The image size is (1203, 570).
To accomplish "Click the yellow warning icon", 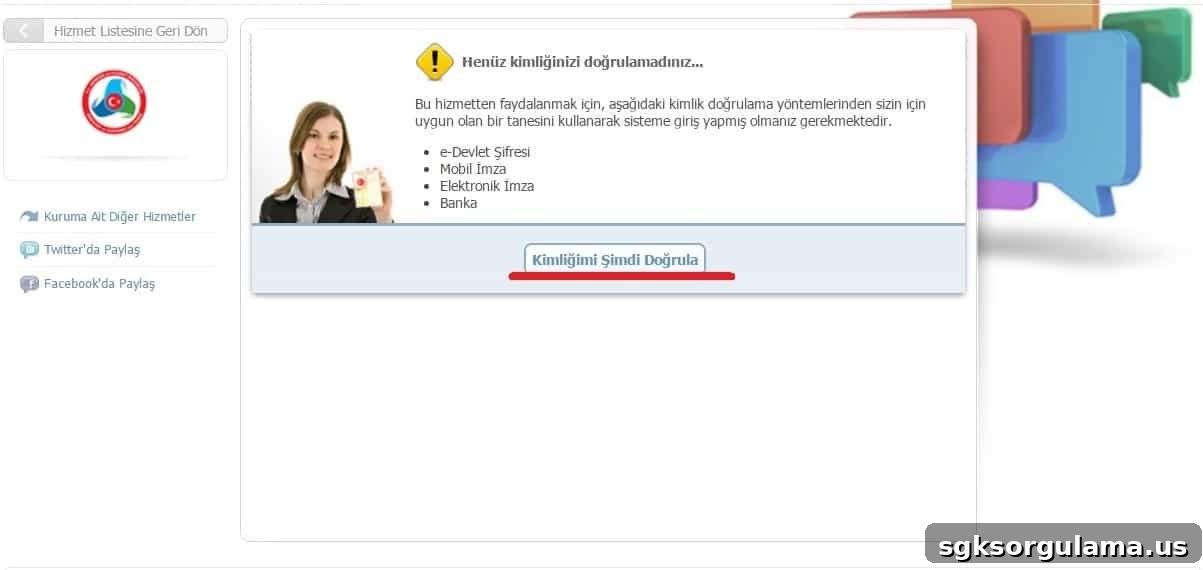I will point(434,61).
